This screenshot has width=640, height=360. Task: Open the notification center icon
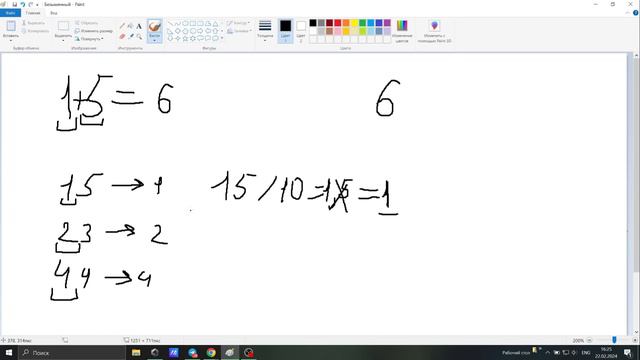(x=628, y=352)
